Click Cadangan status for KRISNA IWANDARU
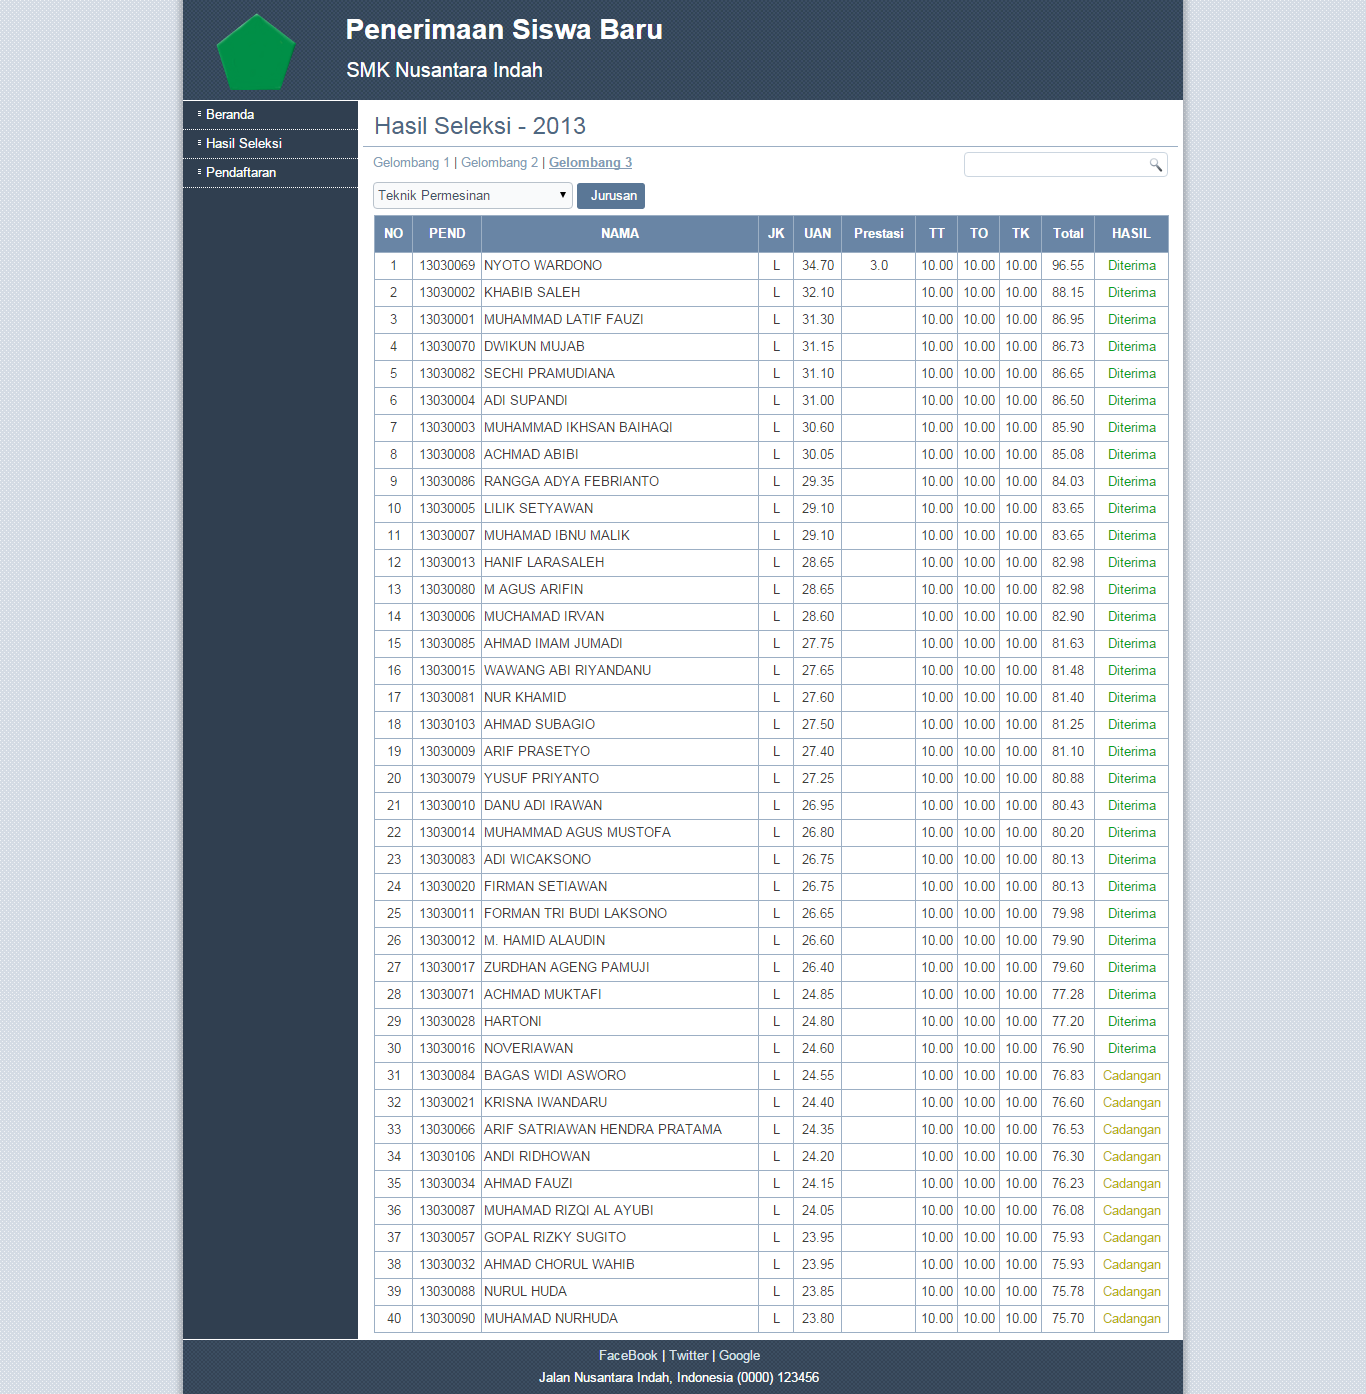 click(x=1132, y=1102)
